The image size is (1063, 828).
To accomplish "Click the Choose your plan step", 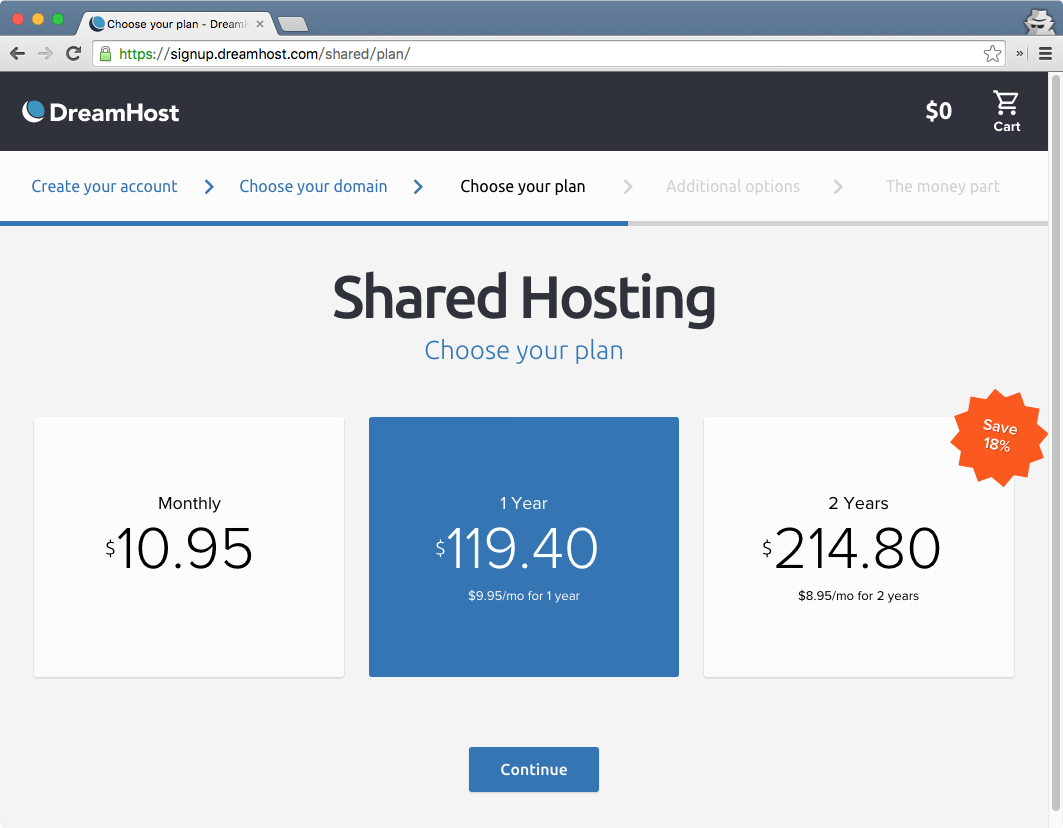I will (523, 186).
